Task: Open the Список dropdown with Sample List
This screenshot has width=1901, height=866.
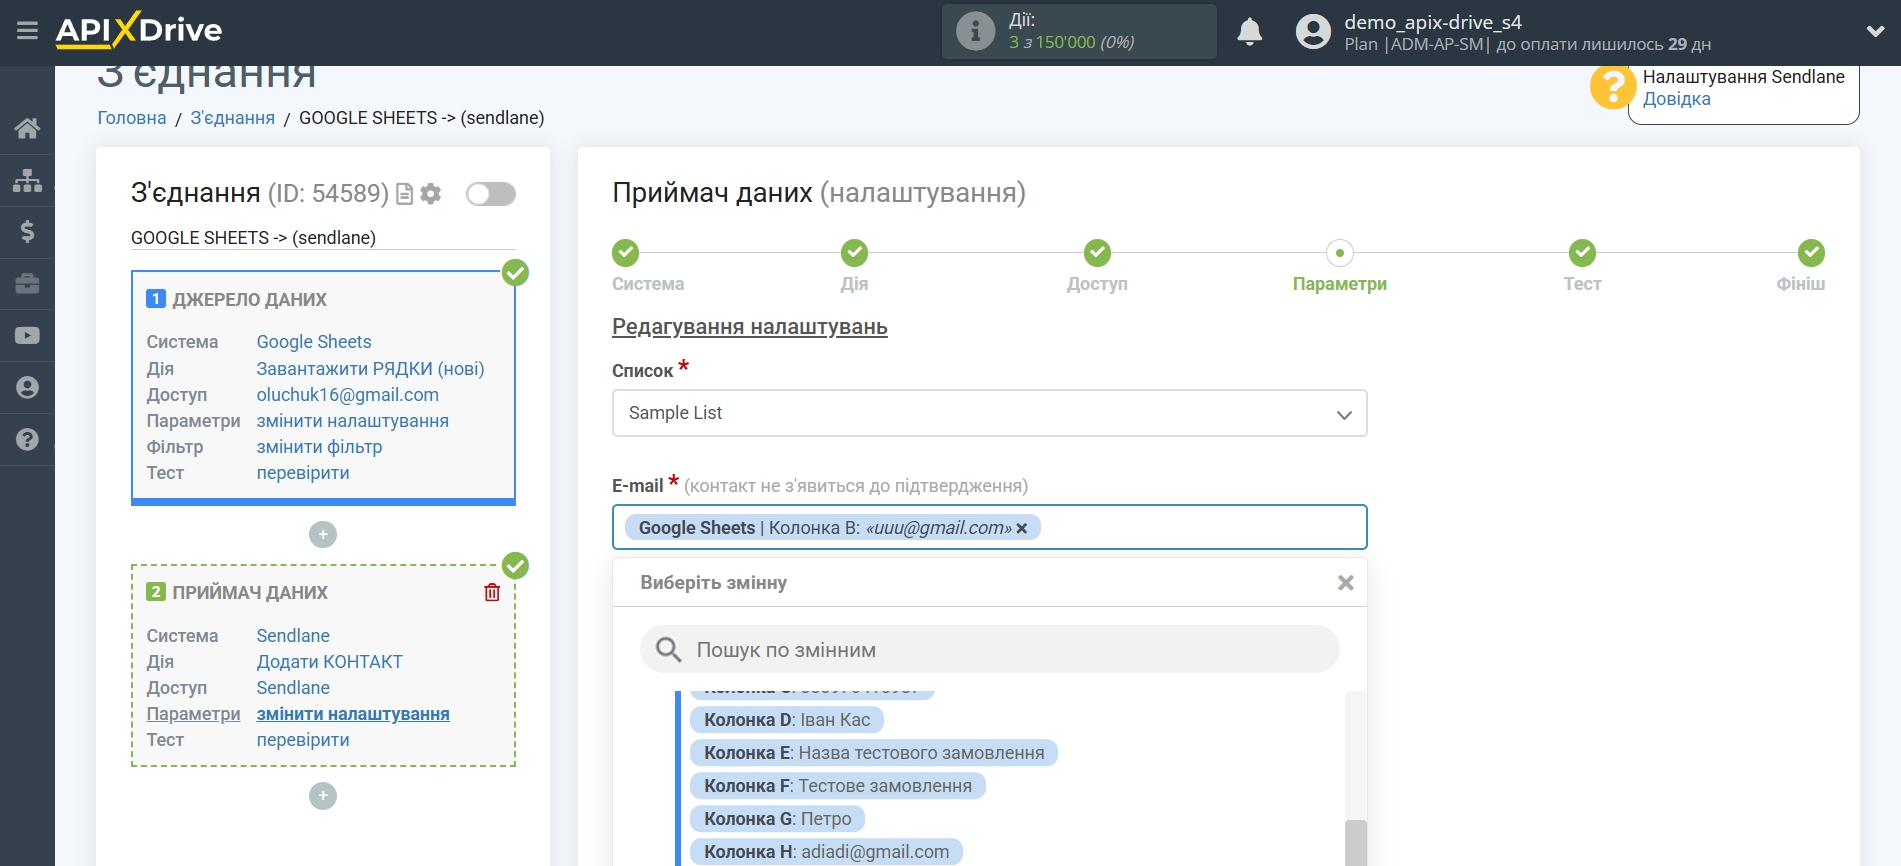Action: (989, 413)
